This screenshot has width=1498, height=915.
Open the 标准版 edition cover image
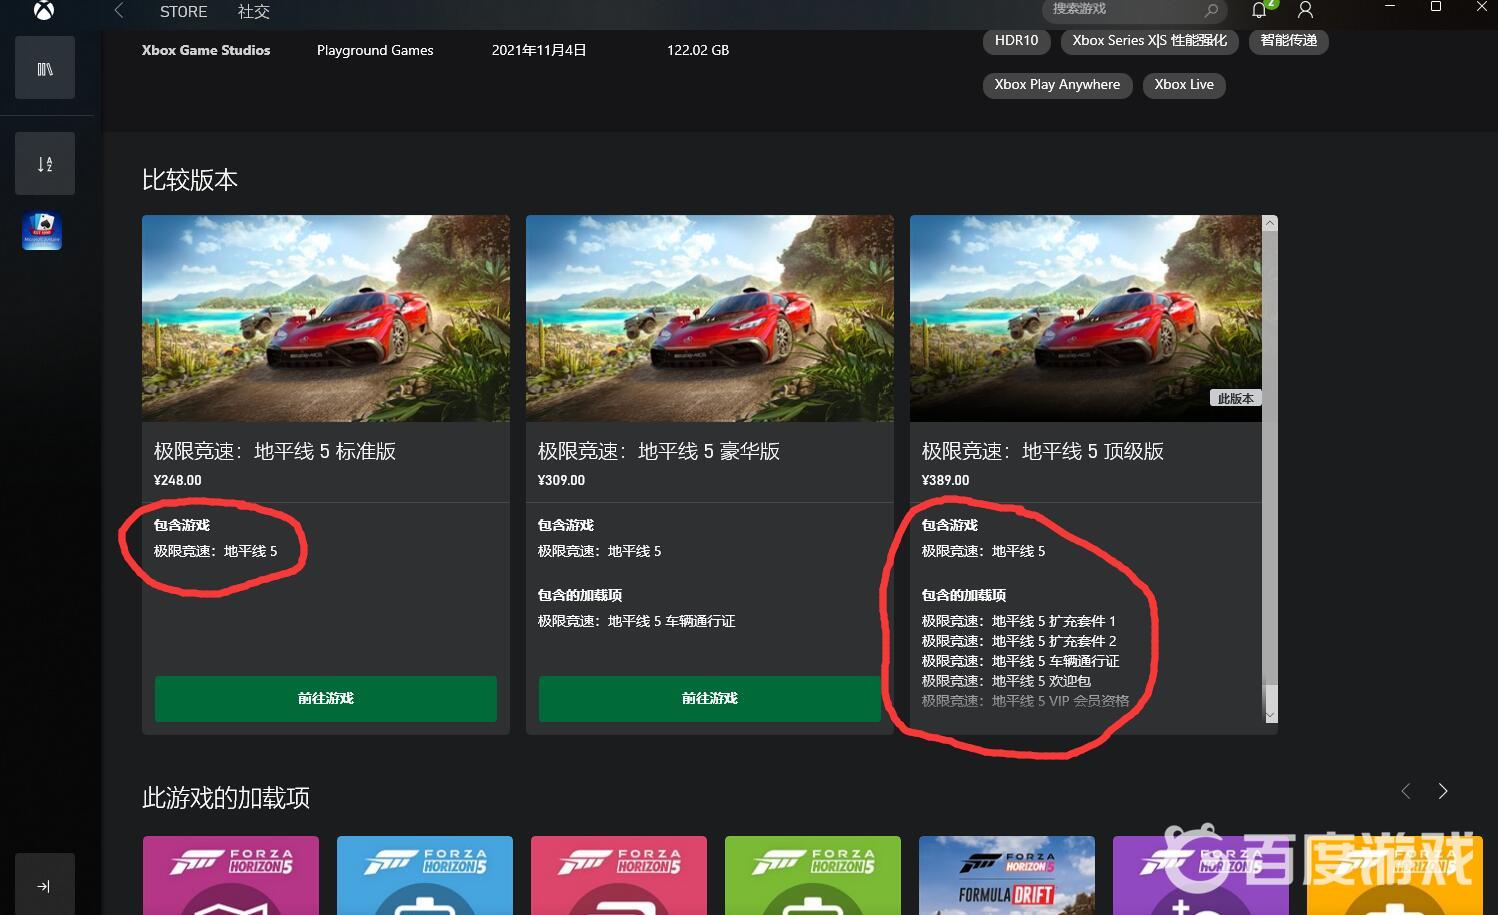[326, 318]
